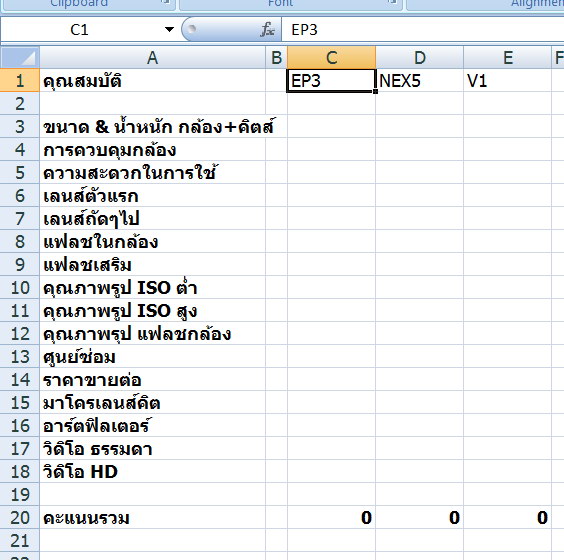This screenshot has width=564, height=560.
Task: Click cell with แฟลชเสริม
Action: (x=152, y=265)
